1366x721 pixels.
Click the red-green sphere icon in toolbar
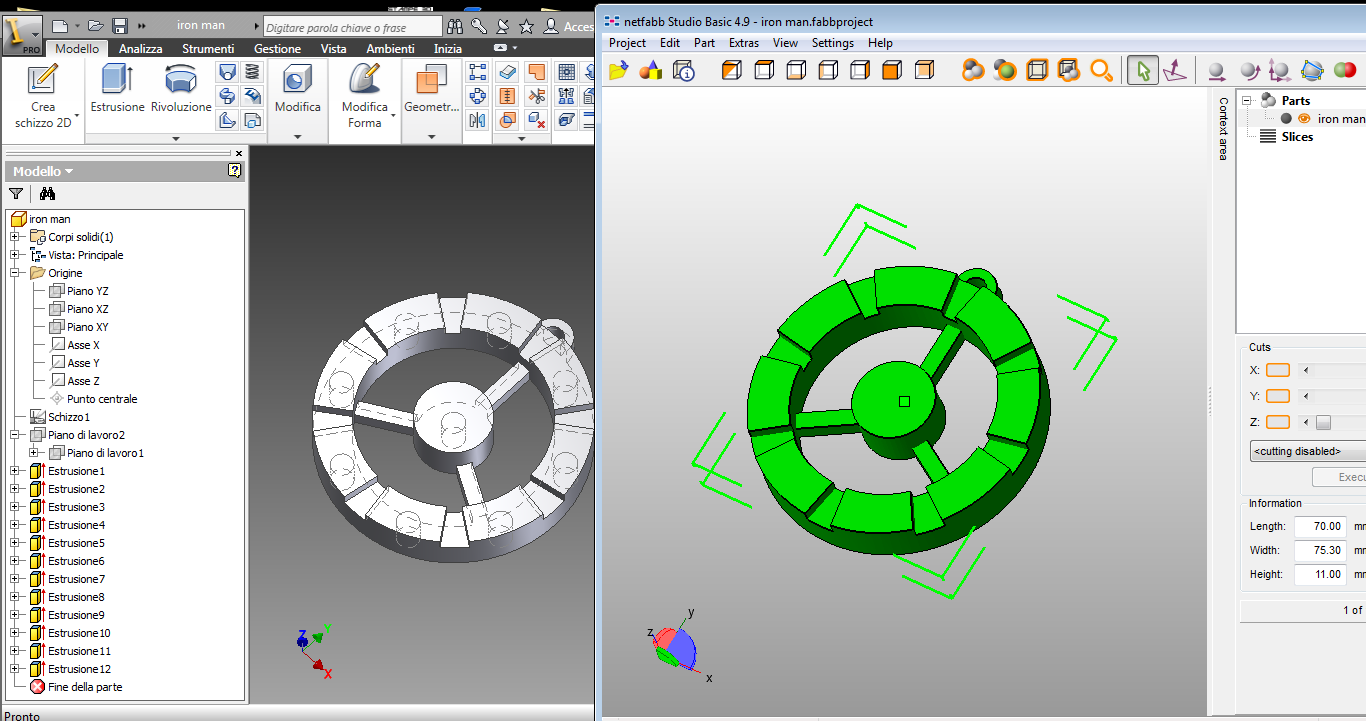1344,70
